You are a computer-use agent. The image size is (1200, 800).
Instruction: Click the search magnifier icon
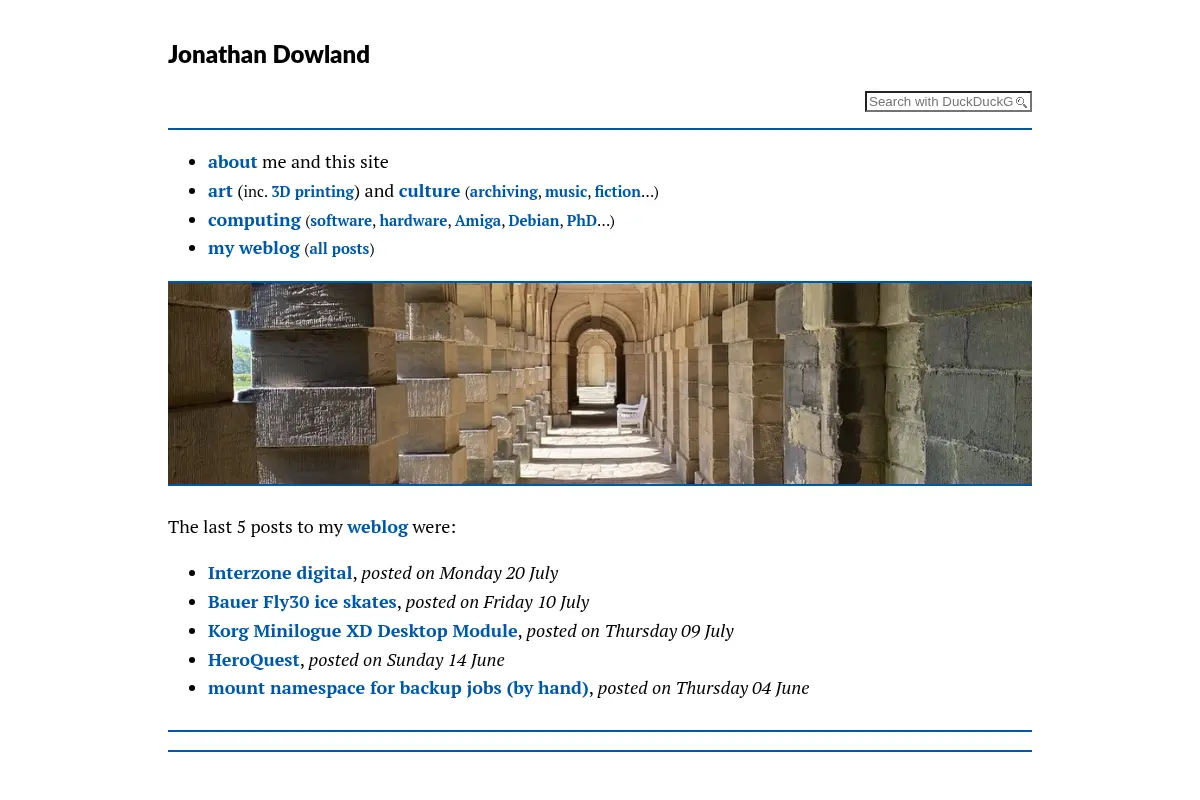1021,102
